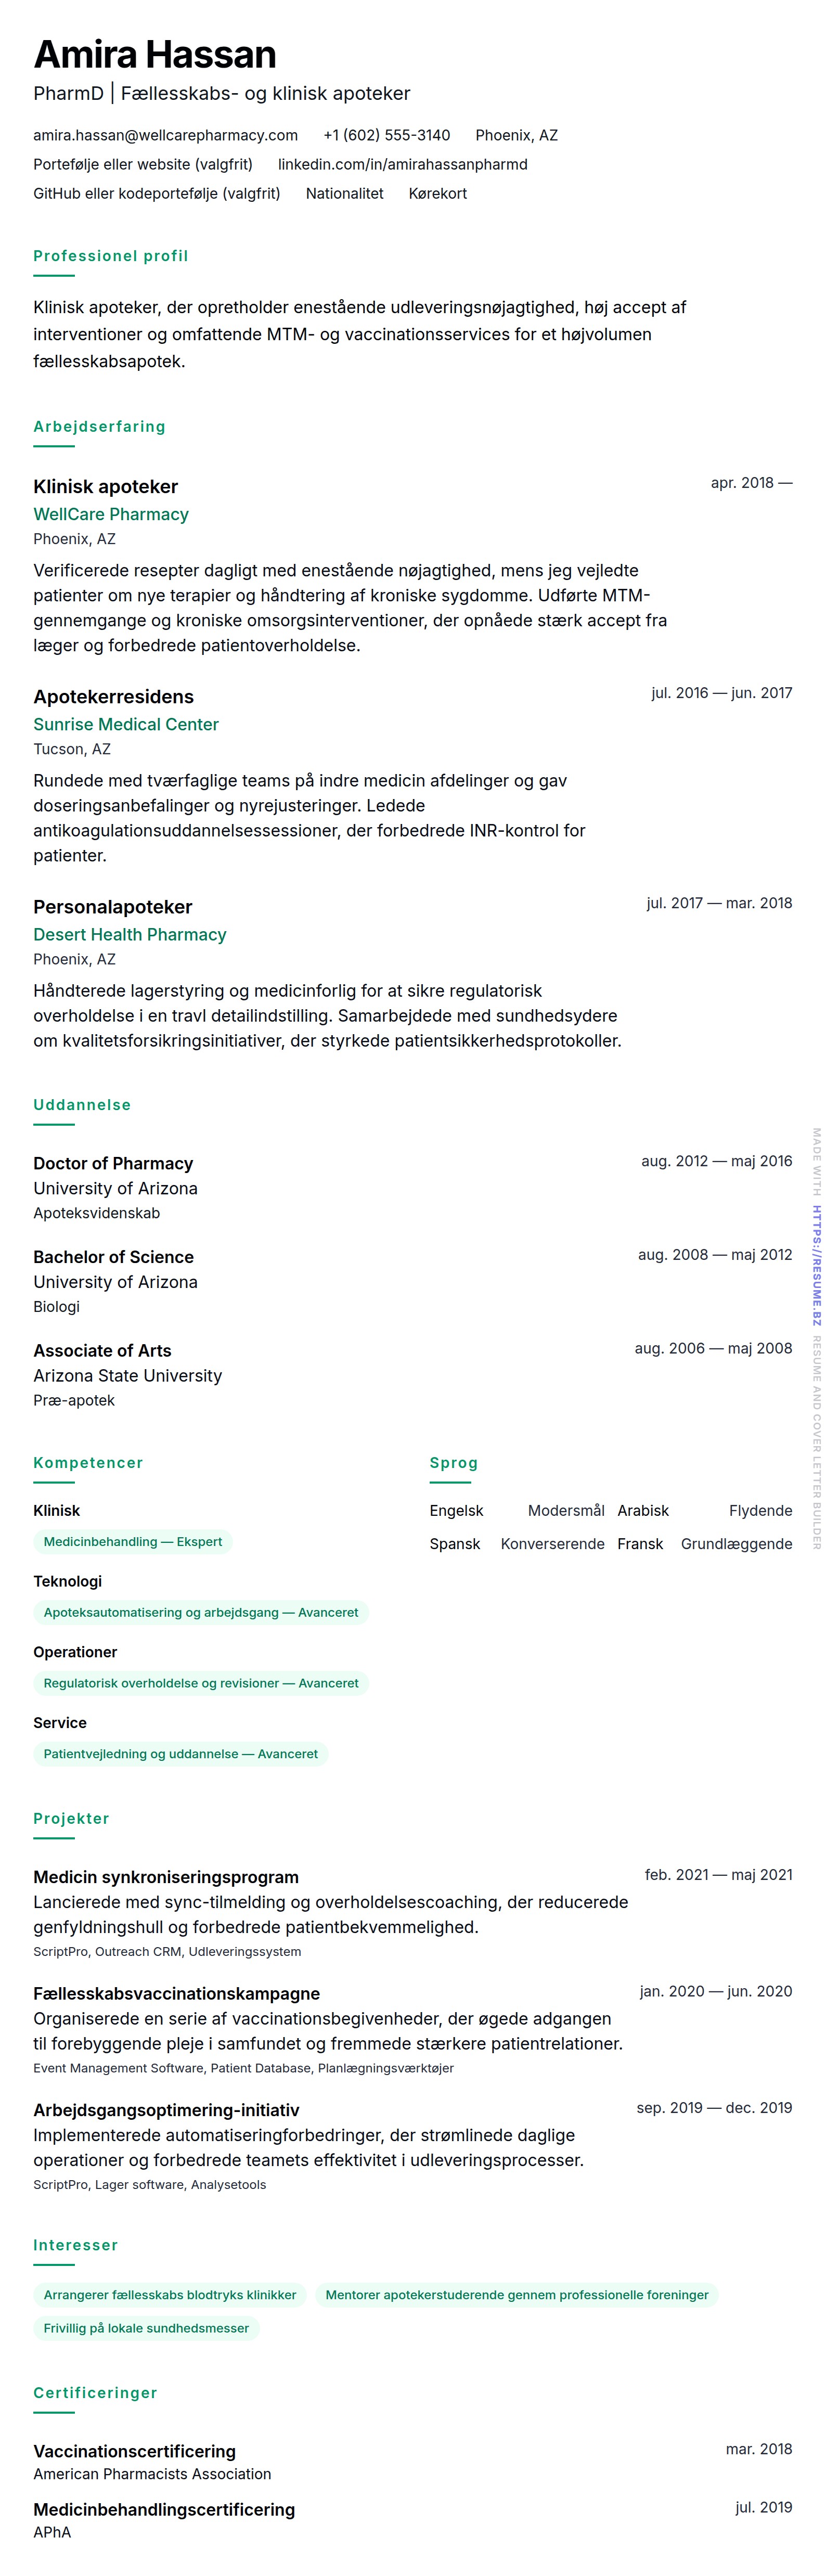The width and height of the screenshot is (826, 2576).
Task: Select the Medicin synkroniseringsprogram project title
Action: pos(166,1877)
